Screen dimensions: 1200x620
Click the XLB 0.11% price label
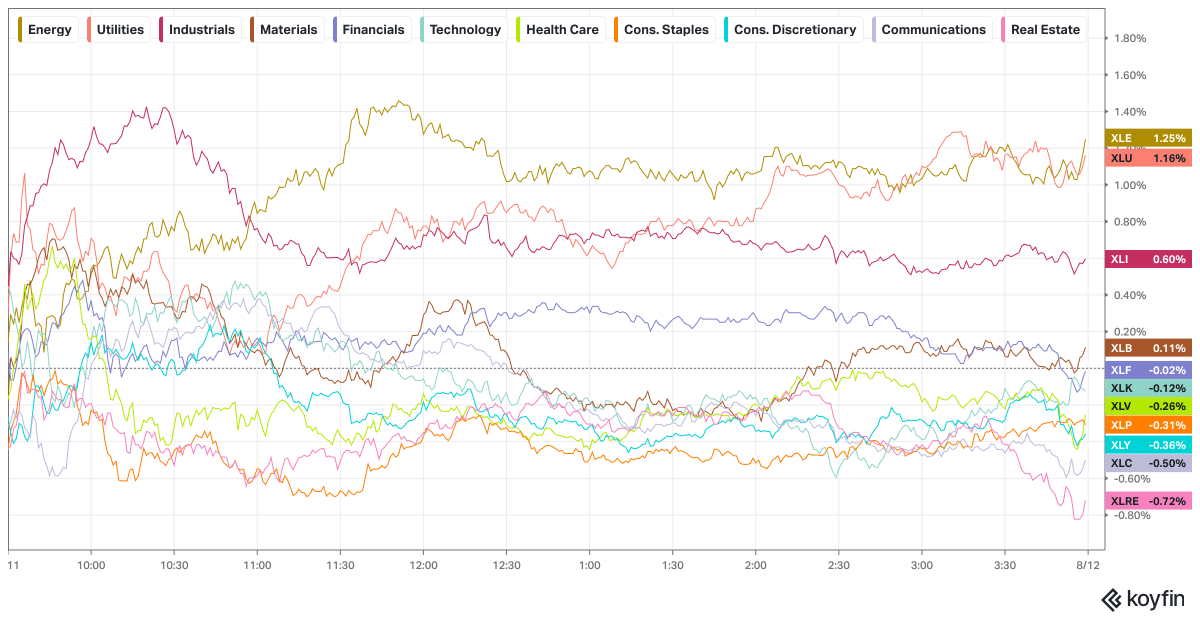click(x=1148, y=348)
